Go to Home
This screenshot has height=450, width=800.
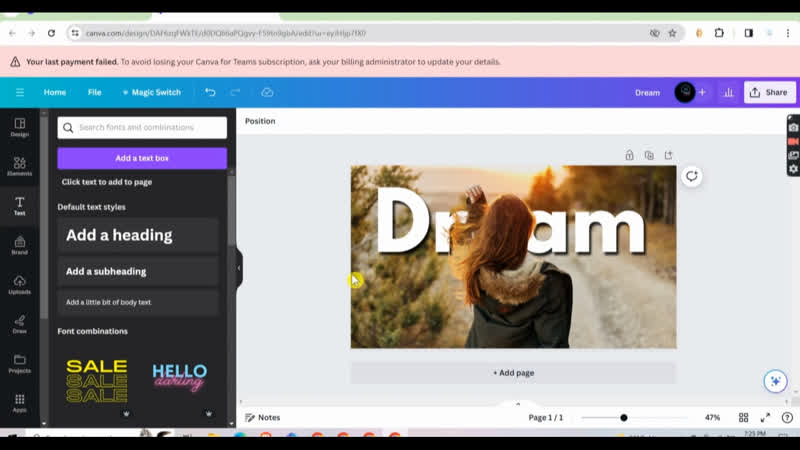pos(55,92)
